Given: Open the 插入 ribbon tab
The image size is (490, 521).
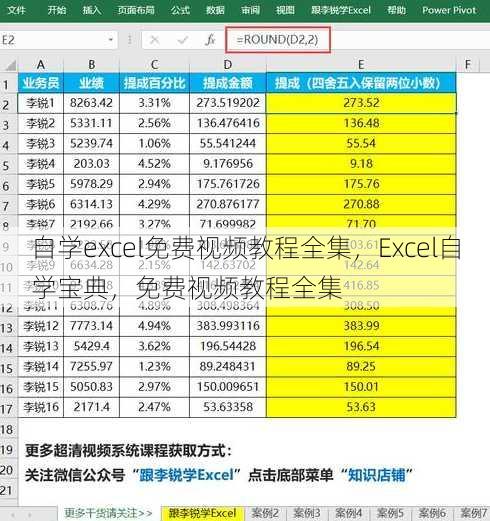Looking at the screenshot, I should [x=92, y=10].
